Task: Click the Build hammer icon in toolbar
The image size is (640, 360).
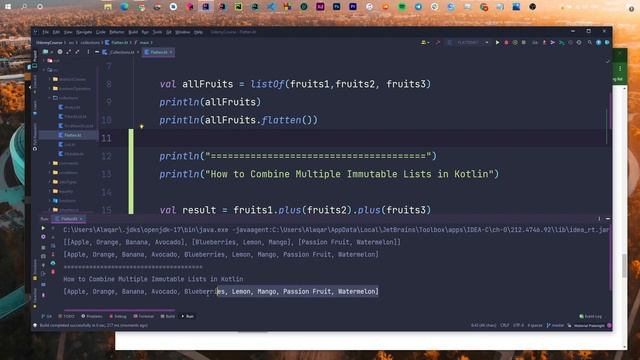Action: 438,42
